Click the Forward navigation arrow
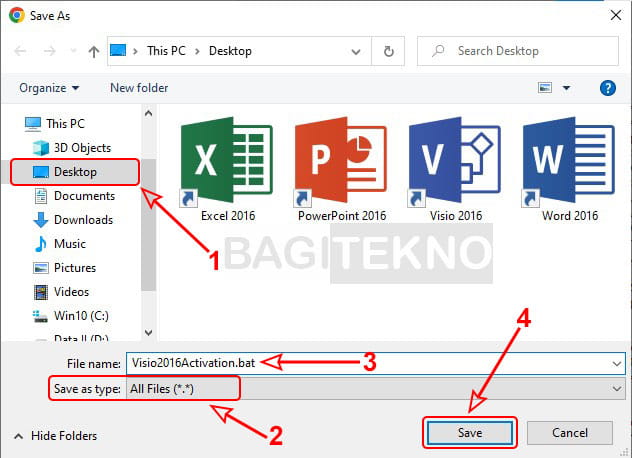 (x=50, y=51)
